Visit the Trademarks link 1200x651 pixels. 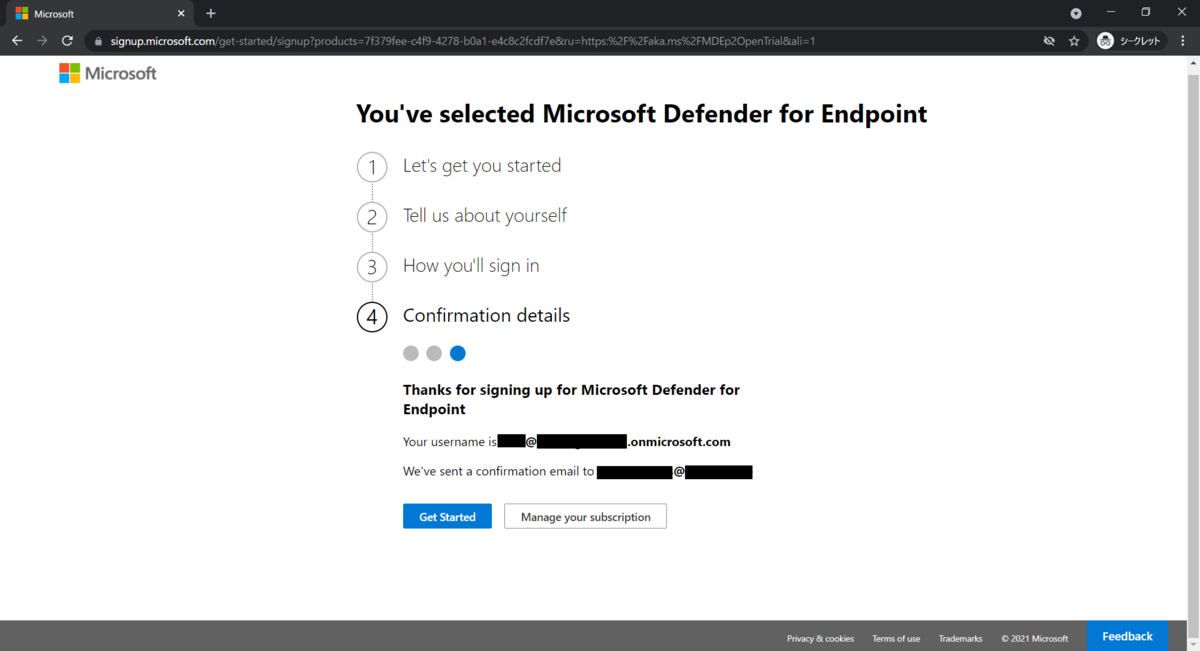tap(960, 638)
